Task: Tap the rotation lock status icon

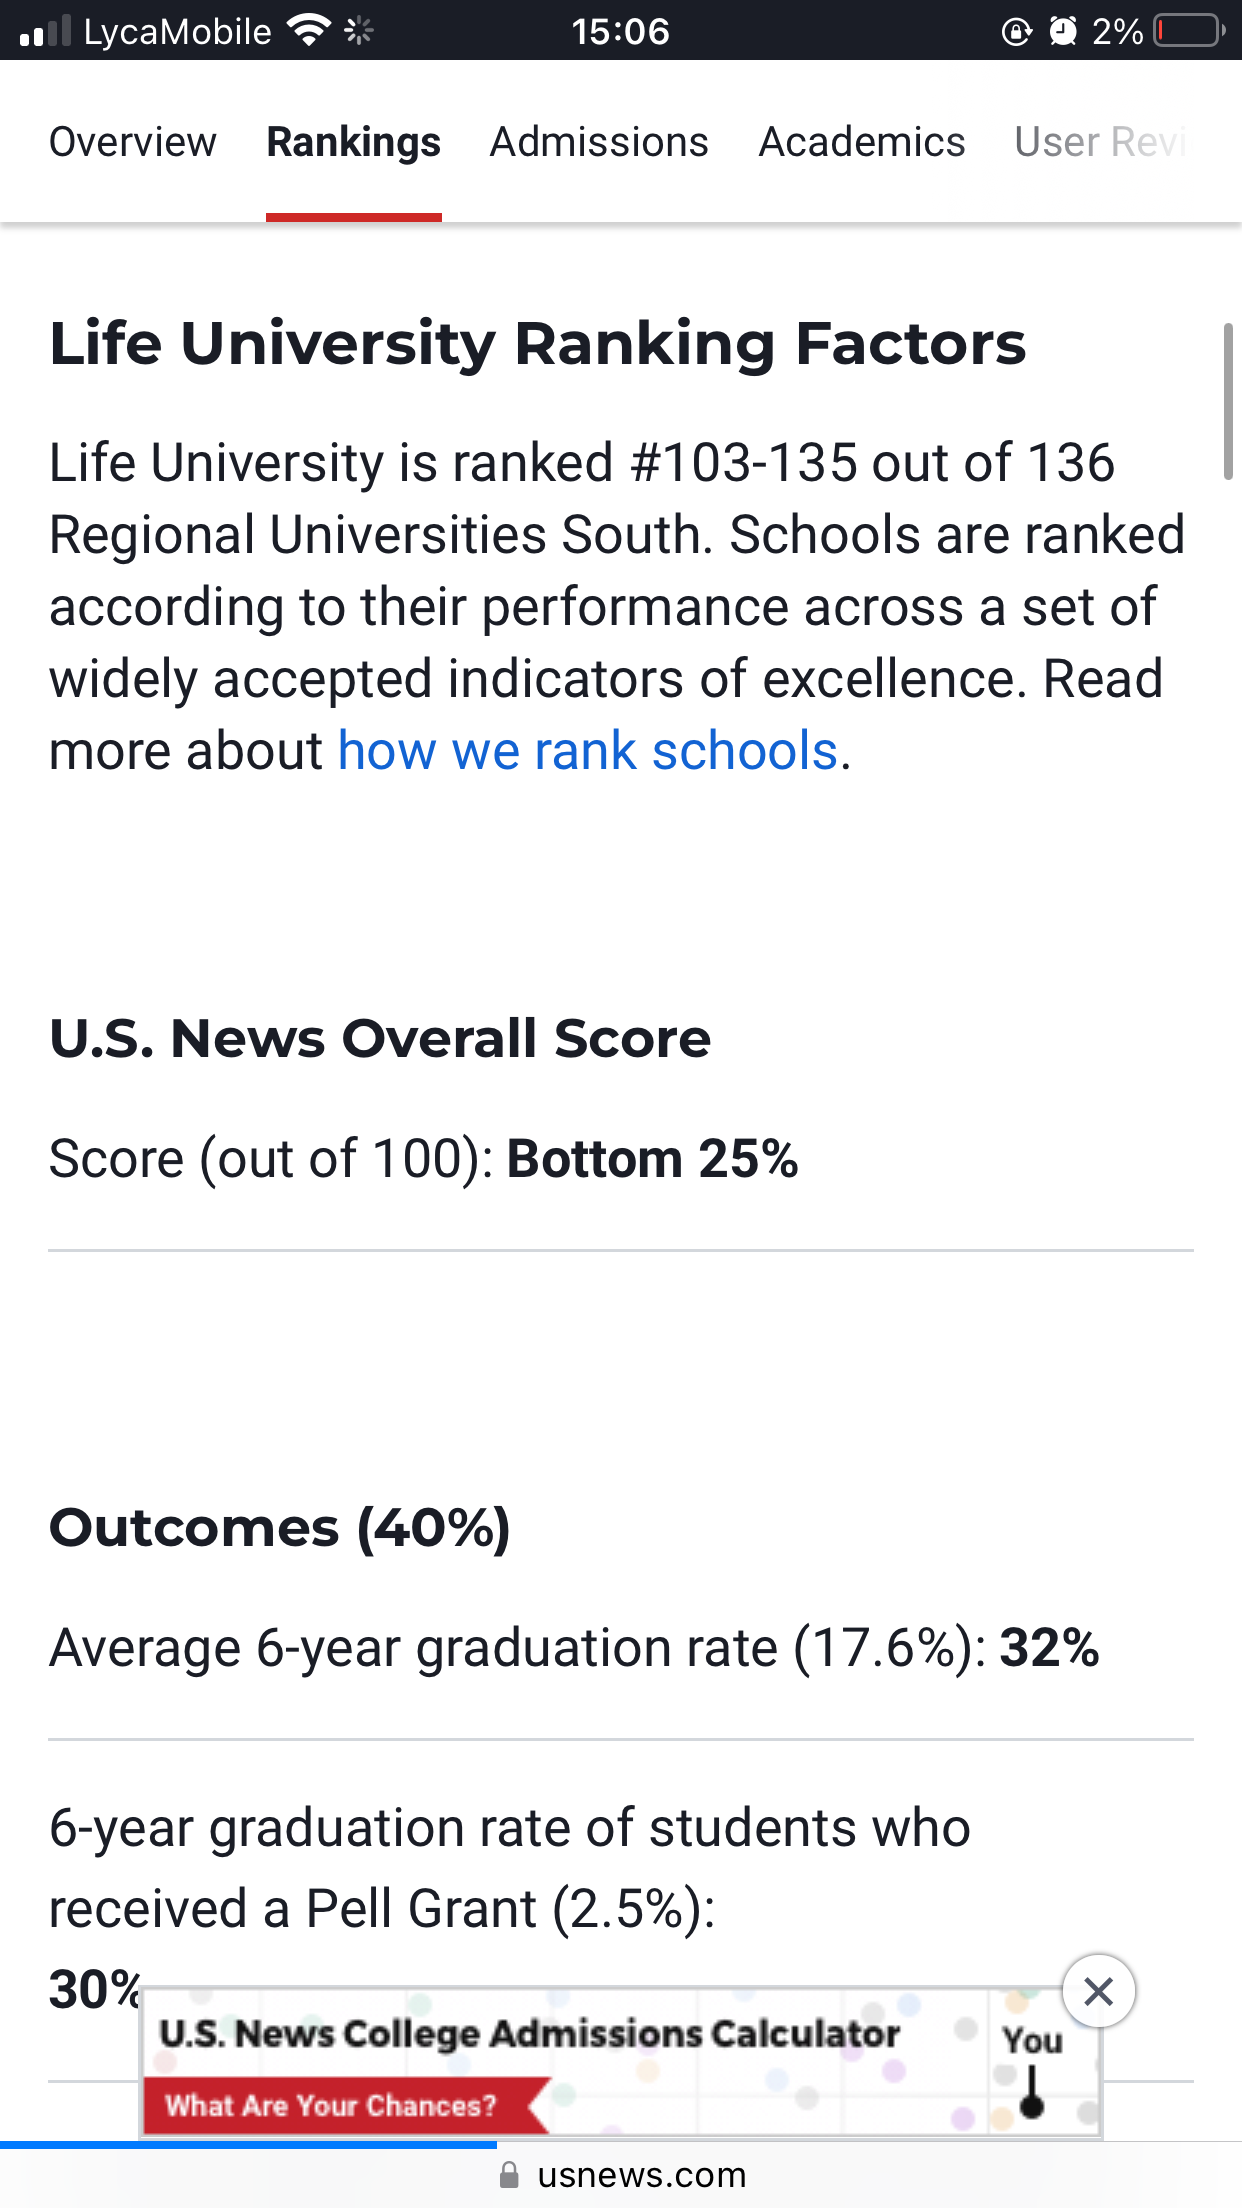Action: (1016, 32)
